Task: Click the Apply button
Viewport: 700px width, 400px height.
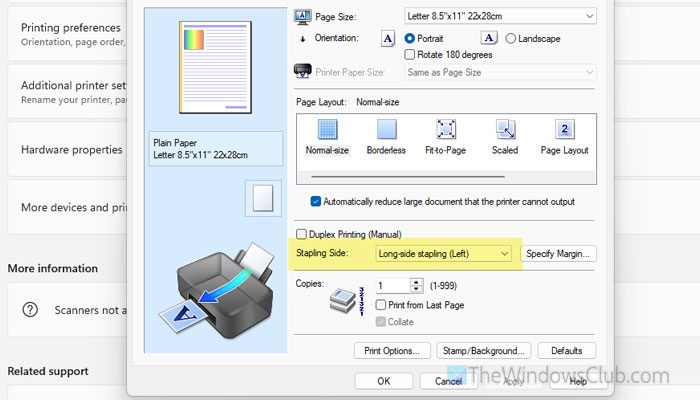Action: click(x=513, y=381)
